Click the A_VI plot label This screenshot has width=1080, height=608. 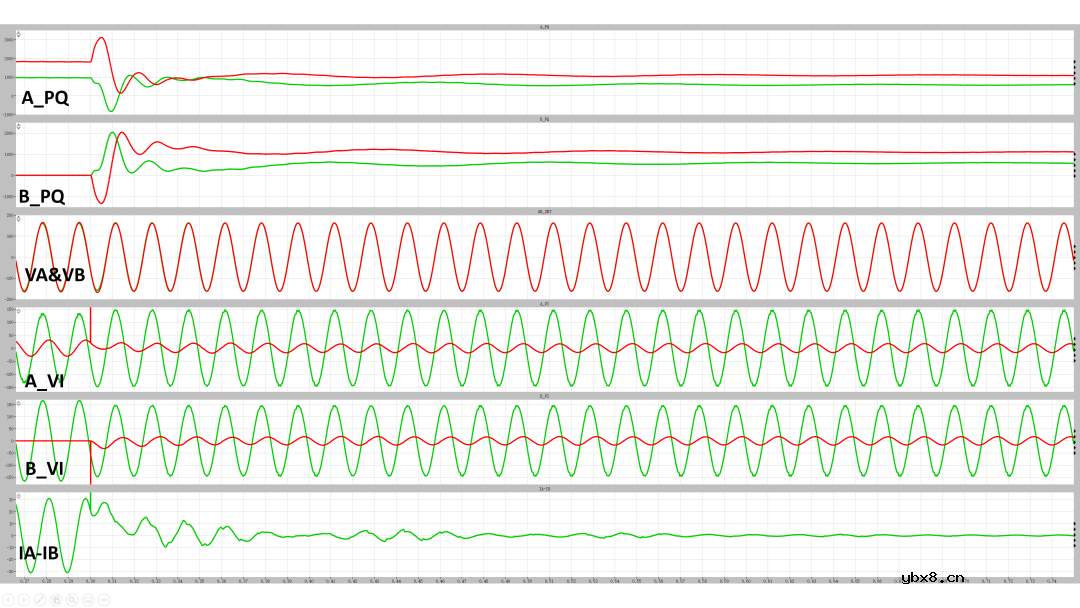point(44,381)
